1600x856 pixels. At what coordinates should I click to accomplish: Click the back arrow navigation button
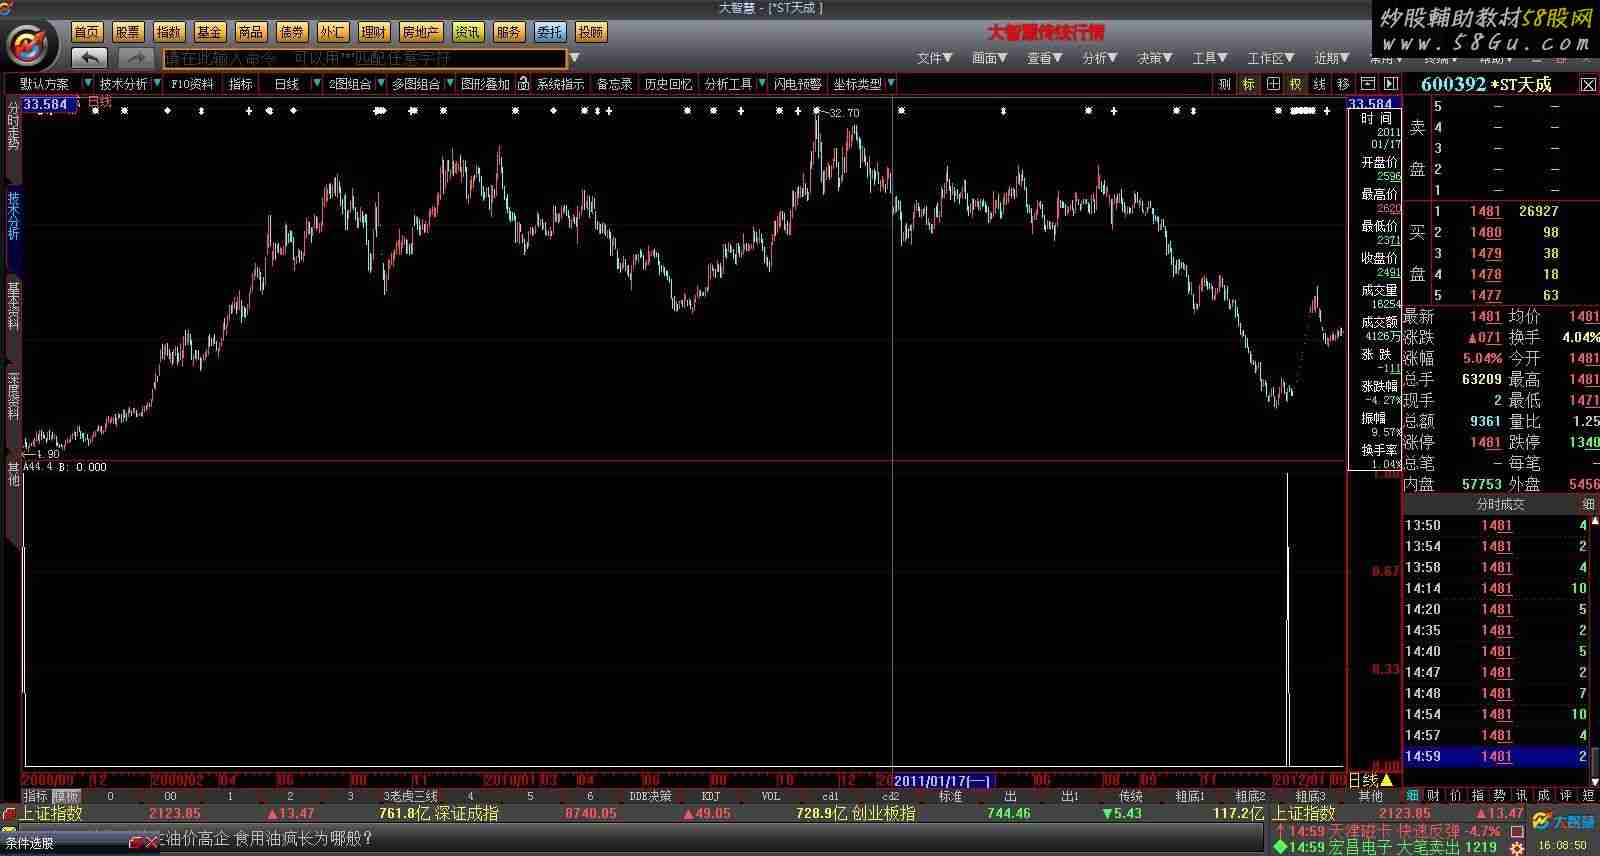click(x=91, y=59)
